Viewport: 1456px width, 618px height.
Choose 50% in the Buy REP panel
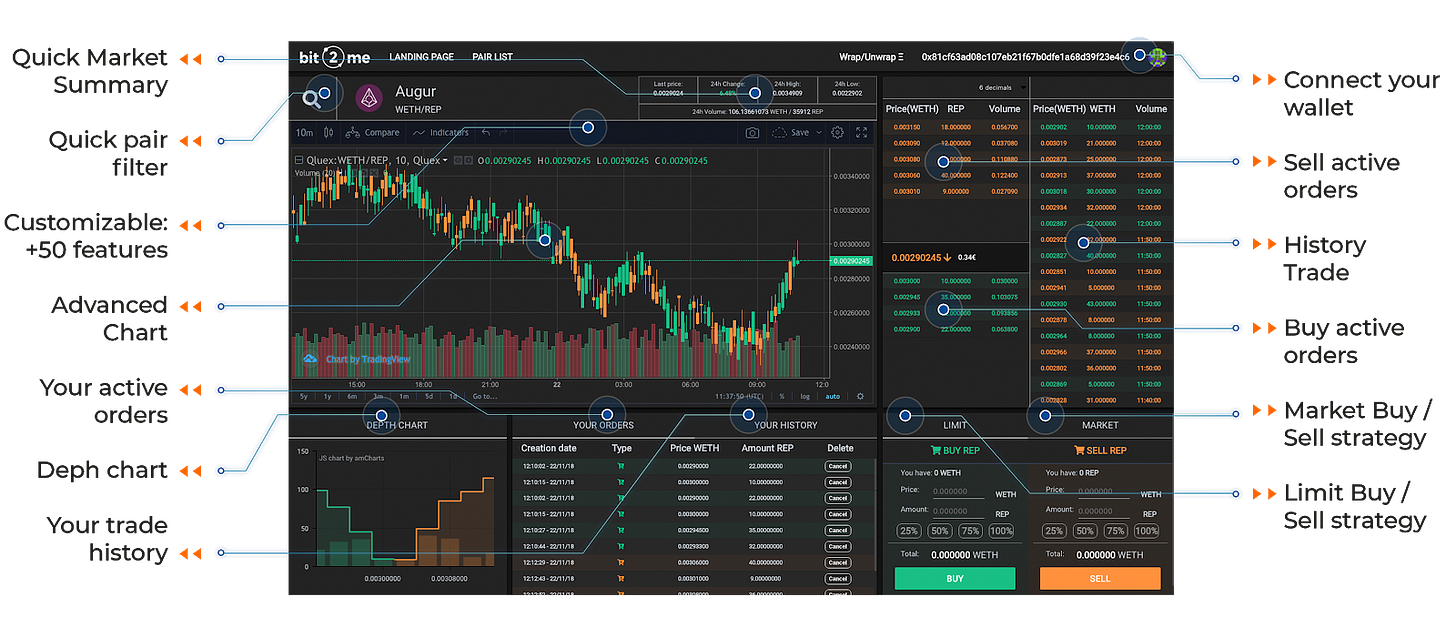940,531
